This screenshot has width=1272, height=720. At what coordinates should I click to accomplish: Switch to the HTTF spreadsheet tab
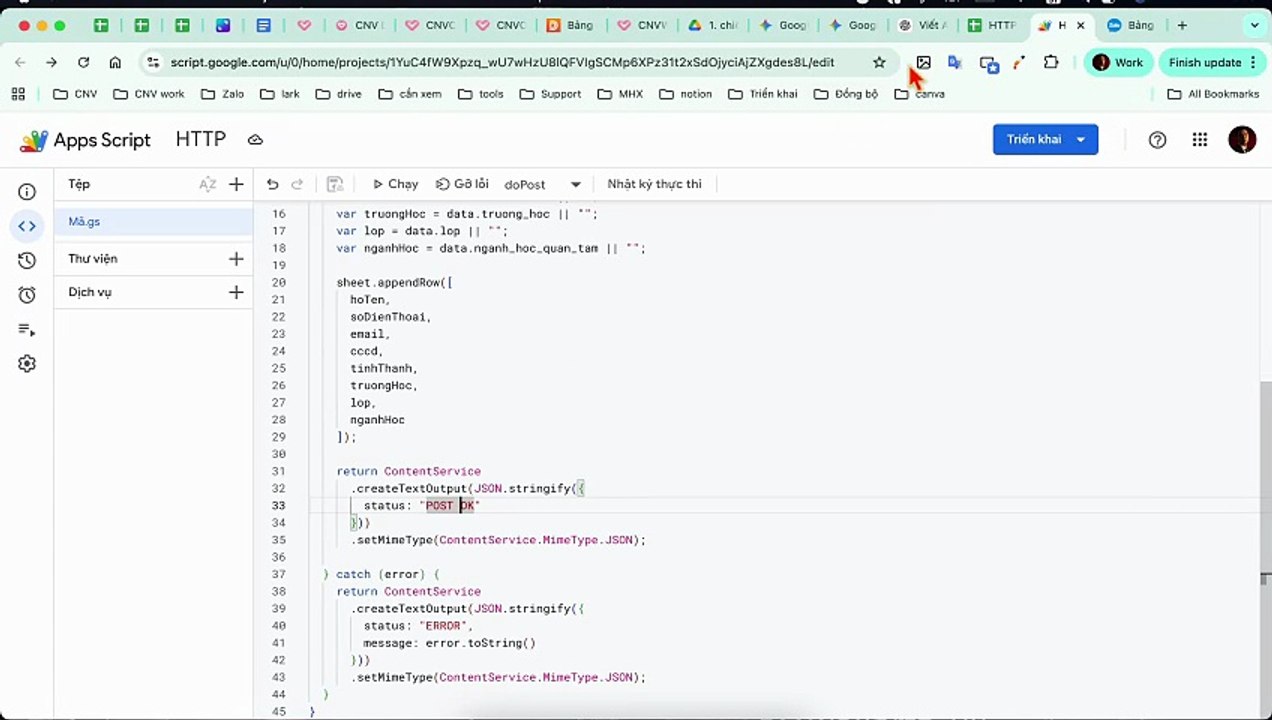click(x=991, y=25)
